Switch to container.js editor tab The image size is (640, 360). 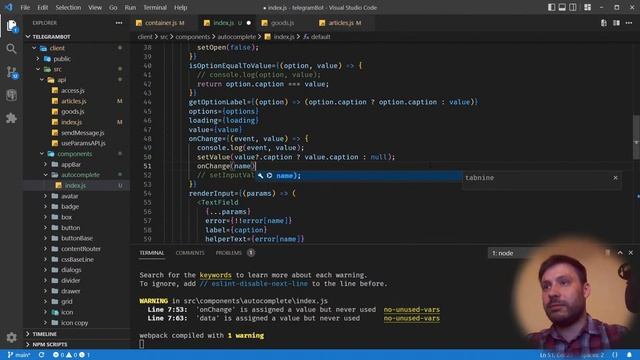coord(164,23)
